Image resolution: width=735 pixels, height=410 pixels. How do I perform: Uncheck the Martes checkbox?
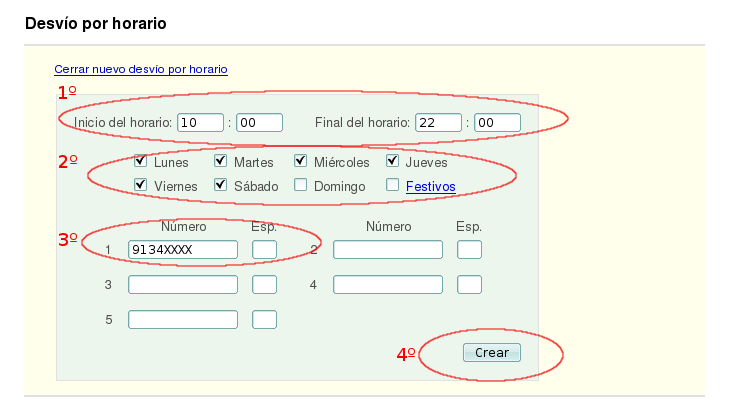221,161
